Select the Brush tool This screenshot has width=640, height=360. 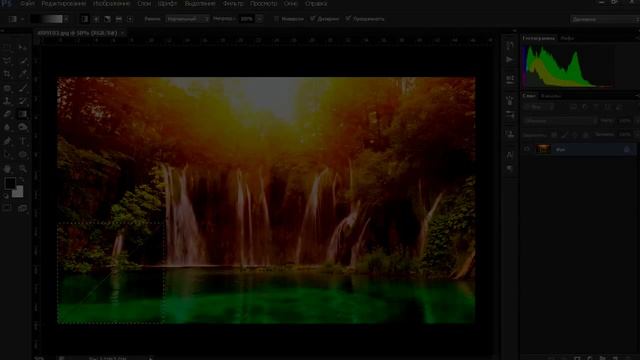(23, 88)
